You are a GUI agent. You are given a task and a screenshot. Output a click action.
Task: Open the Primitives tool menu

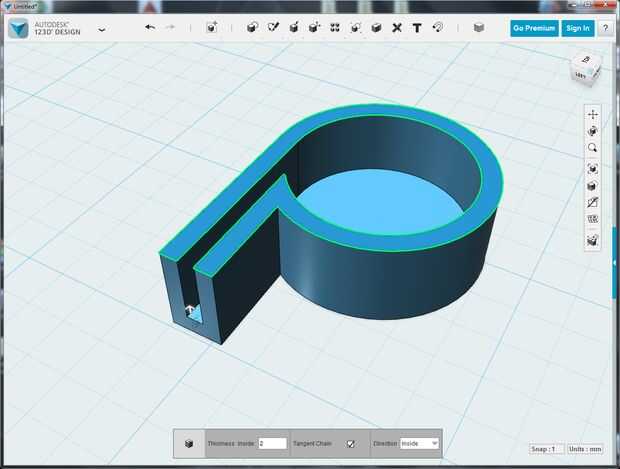tap(252, 27)
